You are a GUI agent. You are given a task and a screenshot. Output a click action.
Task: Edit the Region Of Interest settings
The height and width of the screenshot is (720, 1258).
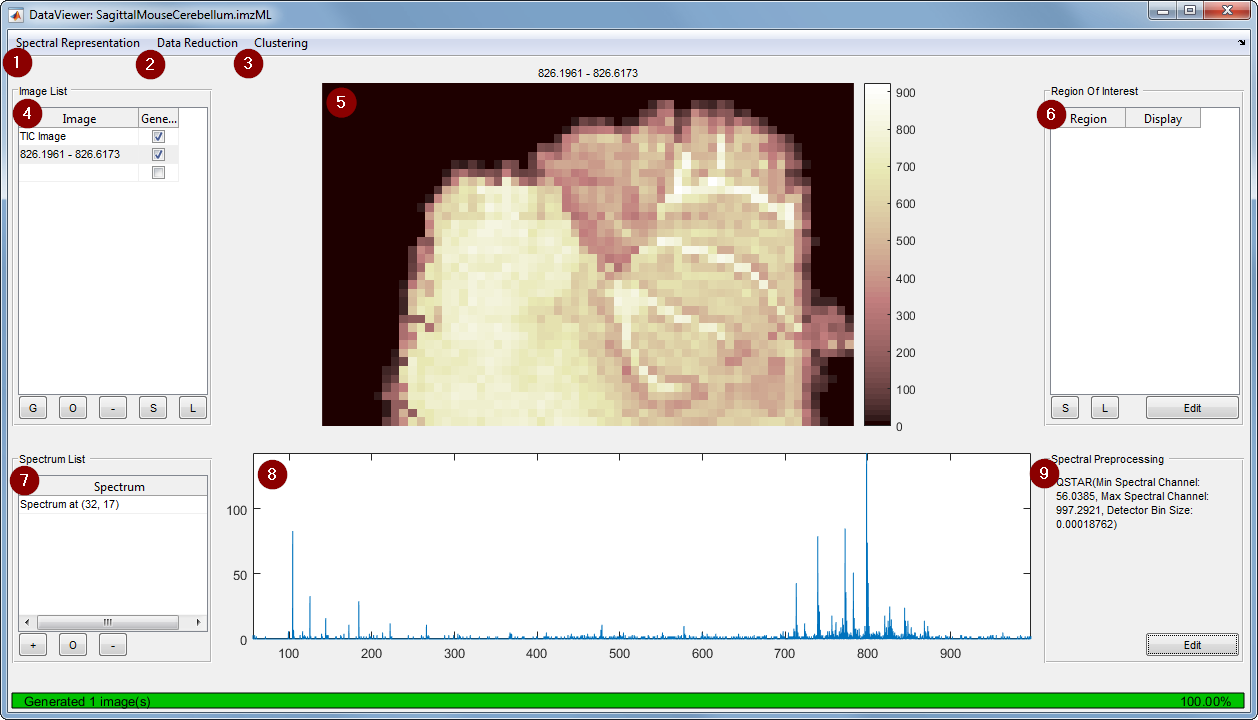[x=1192, y=407]
